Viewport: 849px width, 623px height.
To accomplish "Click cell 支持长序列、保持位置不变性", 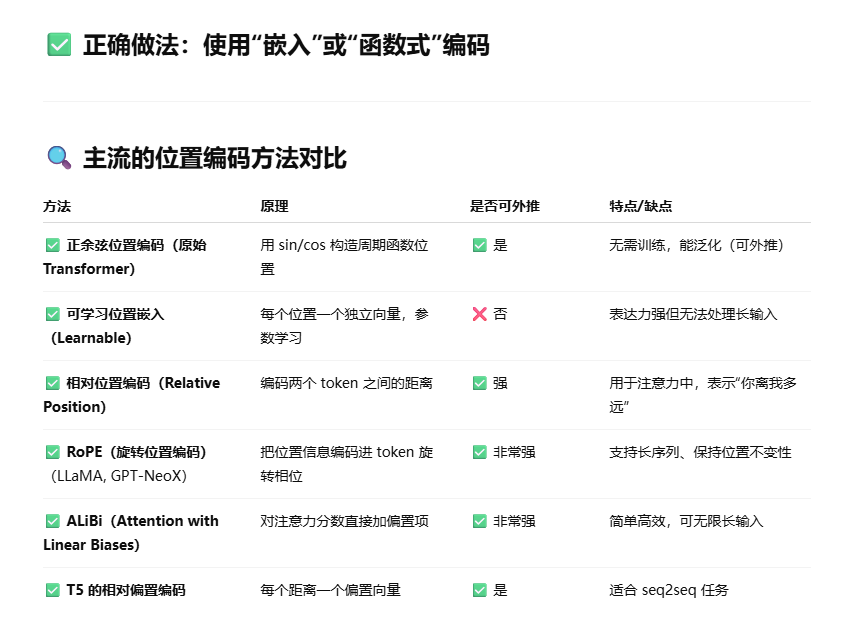I will [x=700, y=452].
